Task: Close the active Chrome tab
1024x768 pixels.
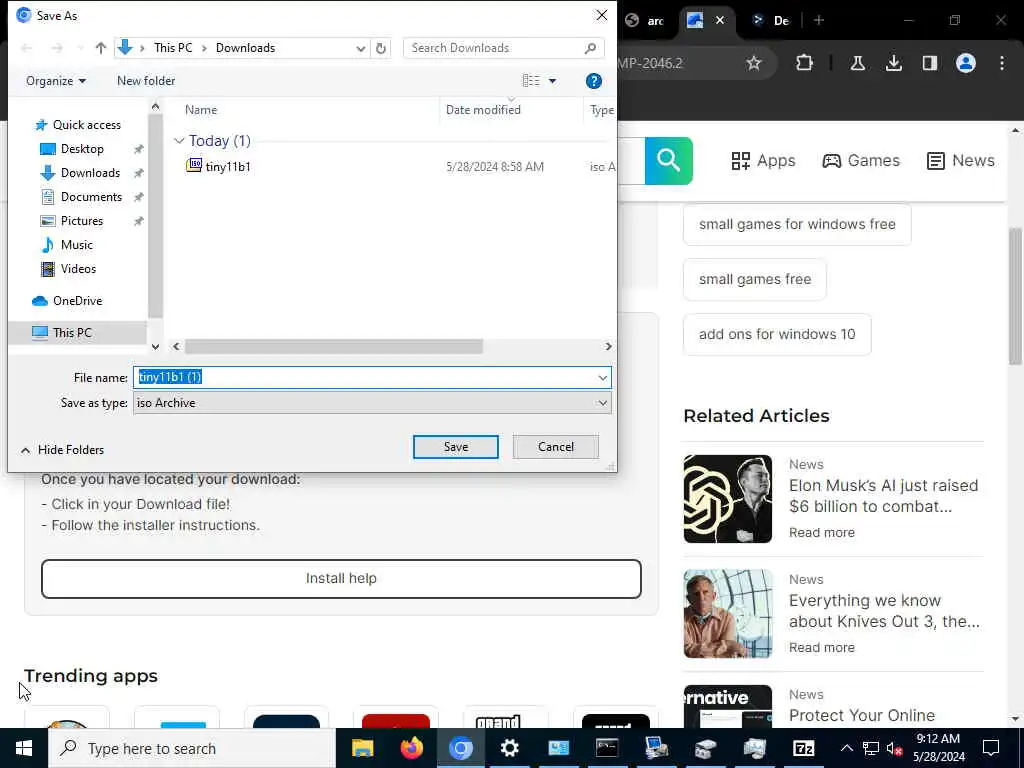Action: pyautogui.click(x=720, y=20)
